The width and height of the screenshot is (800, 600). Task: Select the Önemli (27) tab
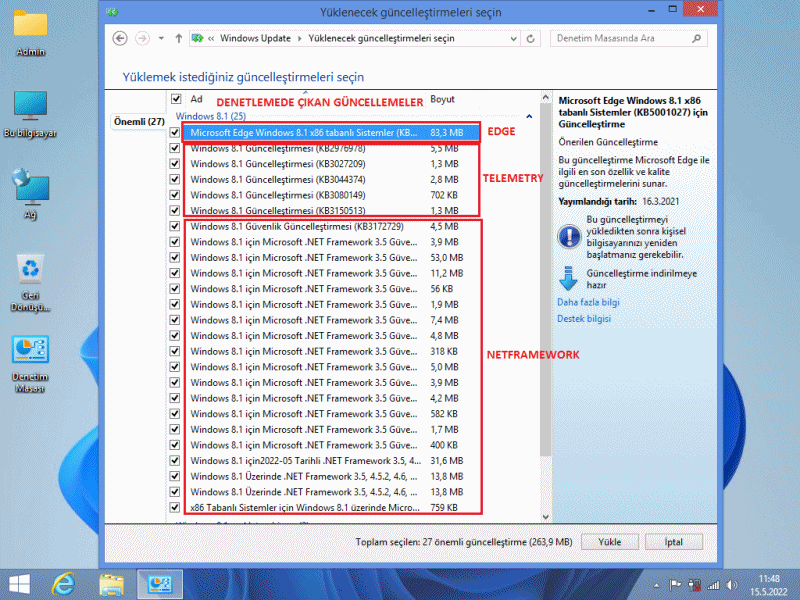pyautogui.click(x=139, y=121)
